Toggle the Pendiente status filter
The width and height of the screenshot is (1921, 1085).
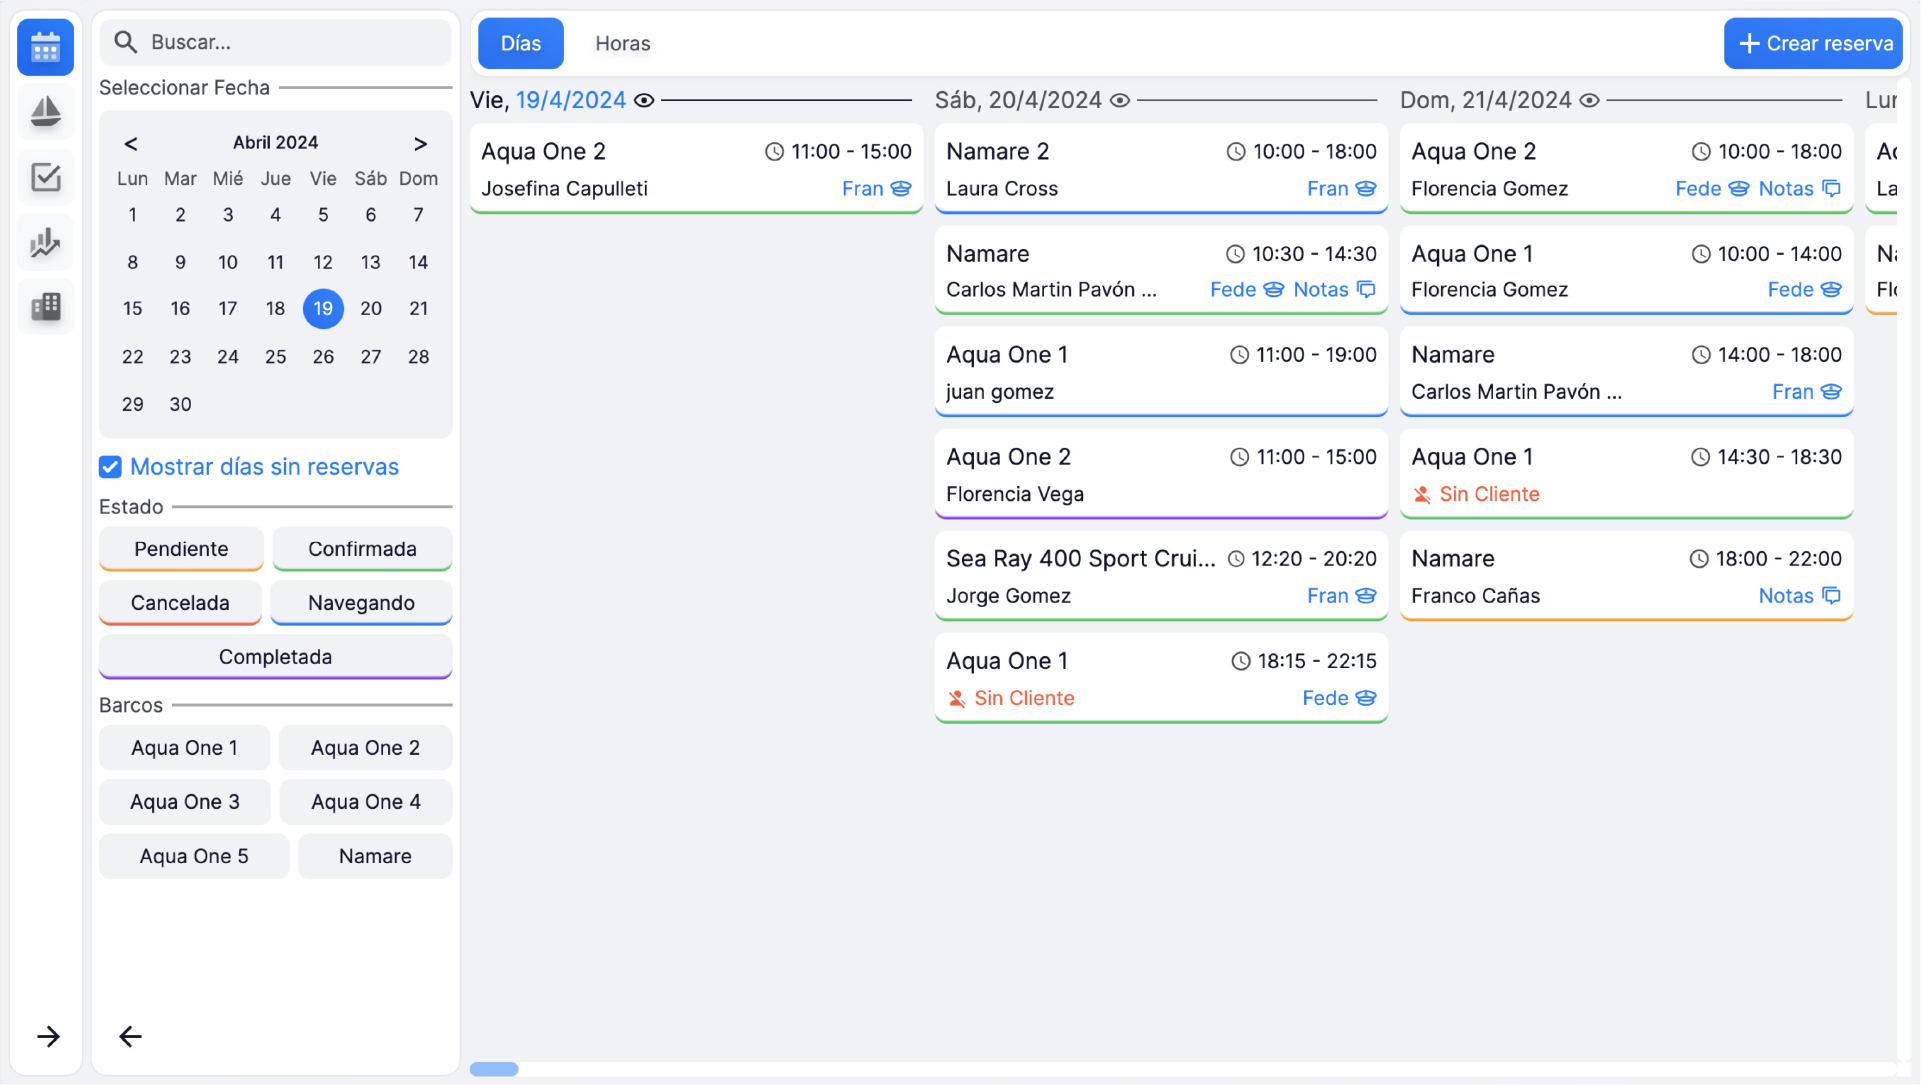[x=181, y=549]
